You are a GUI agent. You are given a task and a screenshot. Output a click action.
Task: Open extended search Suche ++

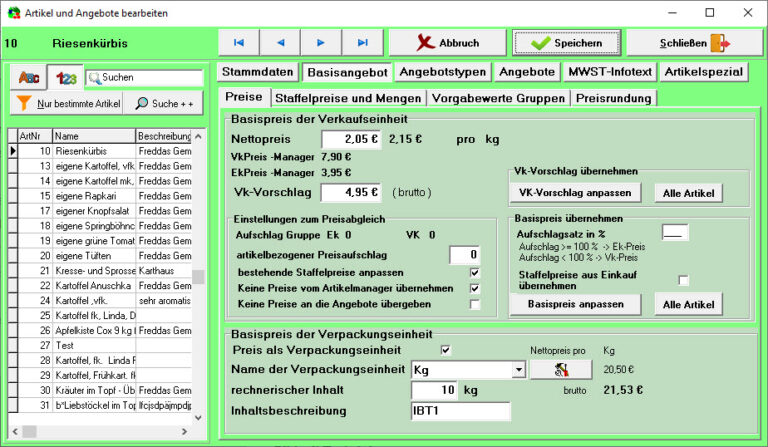pyautogui.click(x=163, y=103)
